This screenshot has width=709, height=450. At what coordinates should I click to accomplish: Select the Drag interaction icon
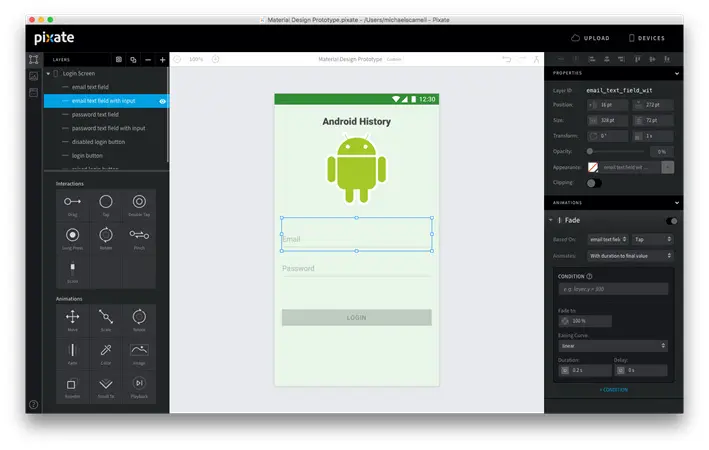click(x=72, y=202)
